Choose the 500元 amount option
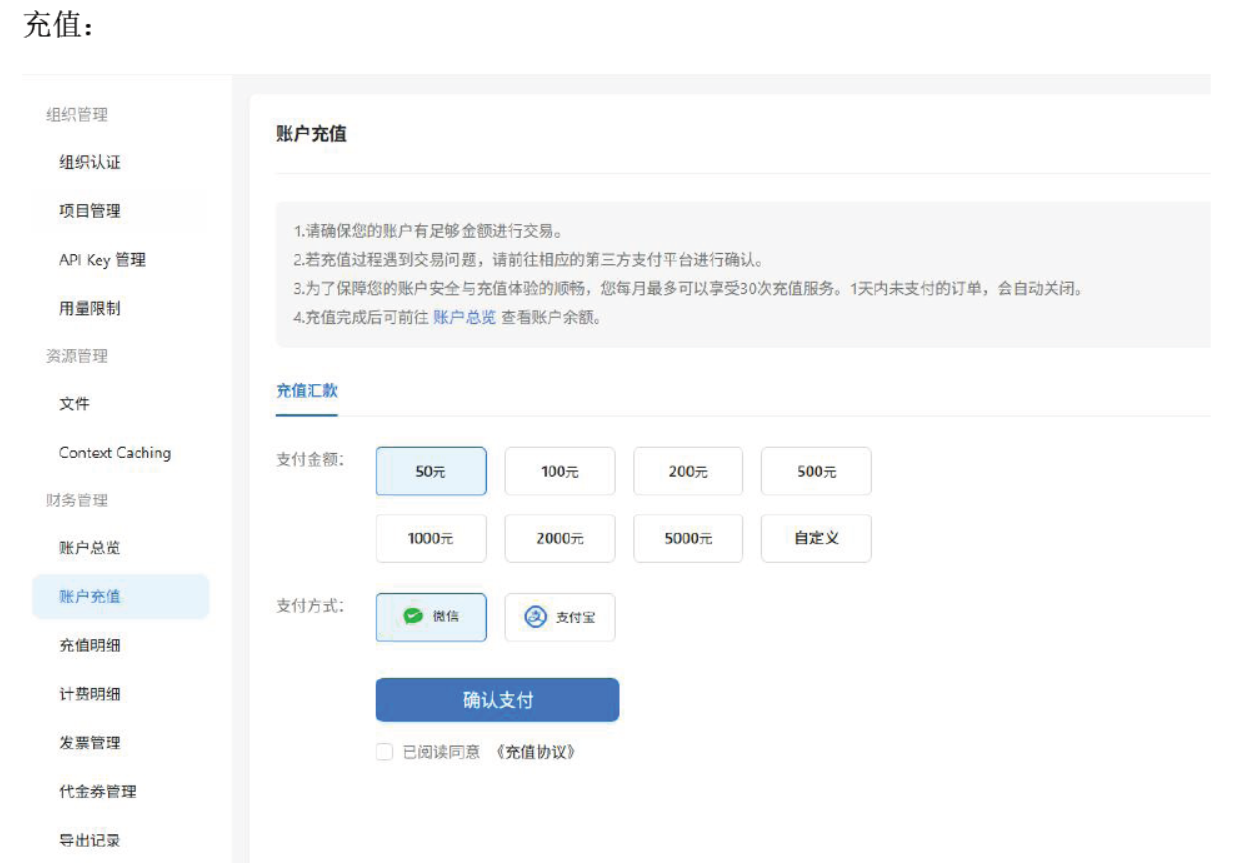 tap(816, 471)
